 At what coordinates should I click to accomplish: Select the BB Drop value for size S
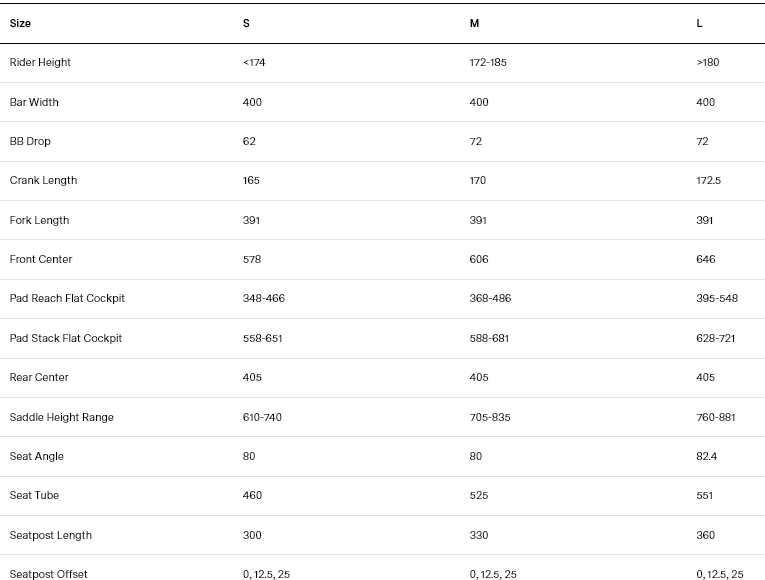click(x=250, y=141)
